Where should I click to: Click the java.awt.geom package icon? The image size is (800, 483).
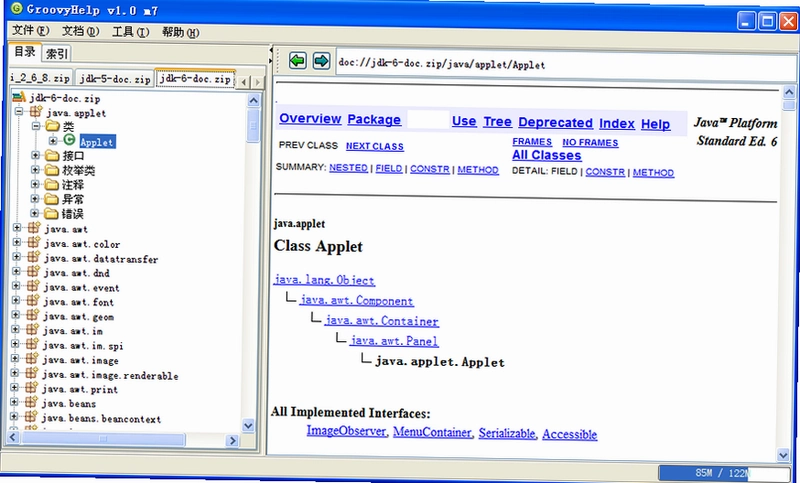tap(32, 315)
